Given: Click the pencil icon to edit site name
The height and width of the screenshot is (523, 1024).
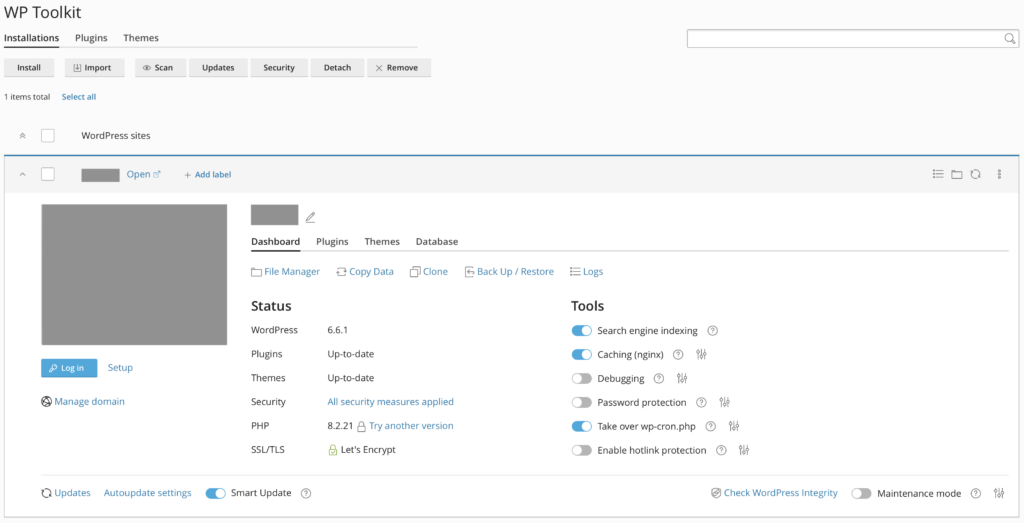Looking at the screenshot, I should pos(310,217).
